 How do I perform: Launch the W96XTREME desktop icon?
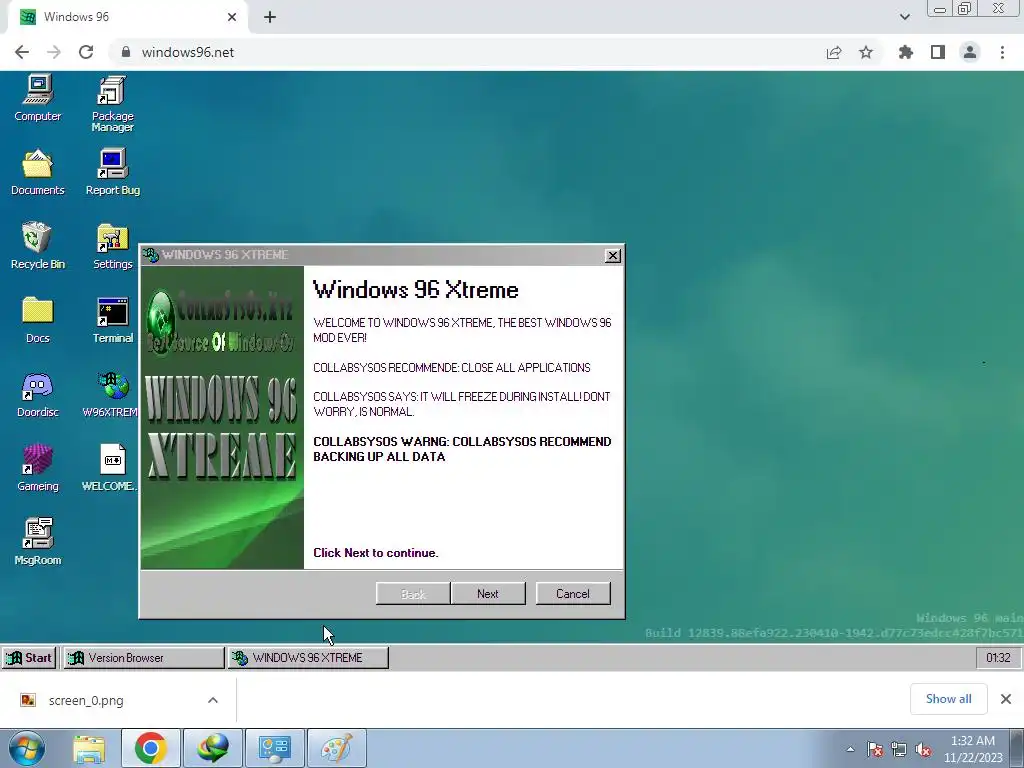point(111,394)
